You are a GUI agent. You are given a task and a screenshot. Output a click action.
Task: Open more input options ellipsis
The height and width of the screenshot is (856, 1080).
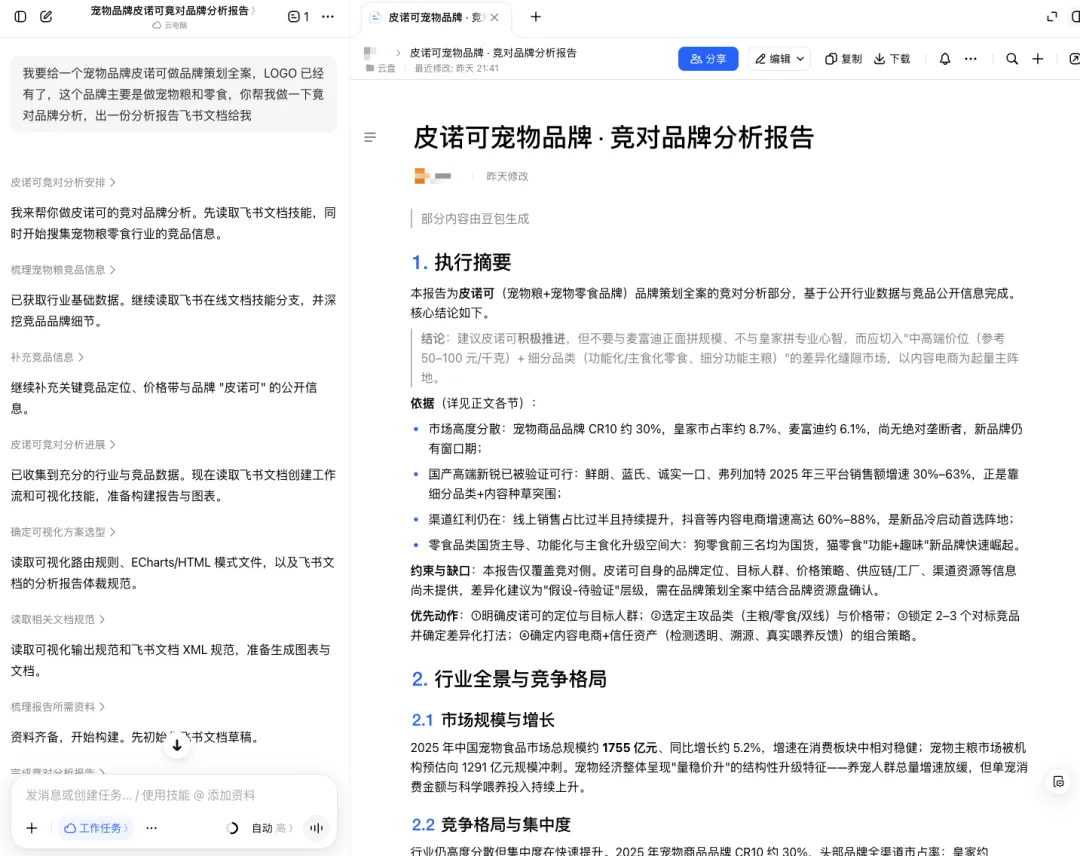point(152,828)
